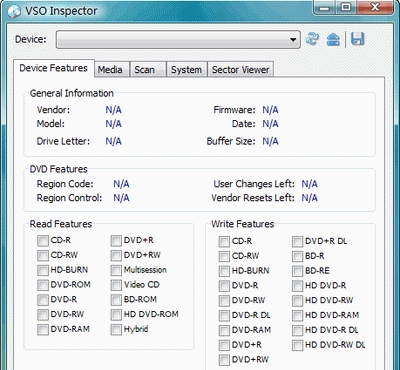Image resolution: width=400 pixels, height=370 pixels.
Task: Click the Vendor N/A value
Action: pyautogui.click(x=113, y=110)
